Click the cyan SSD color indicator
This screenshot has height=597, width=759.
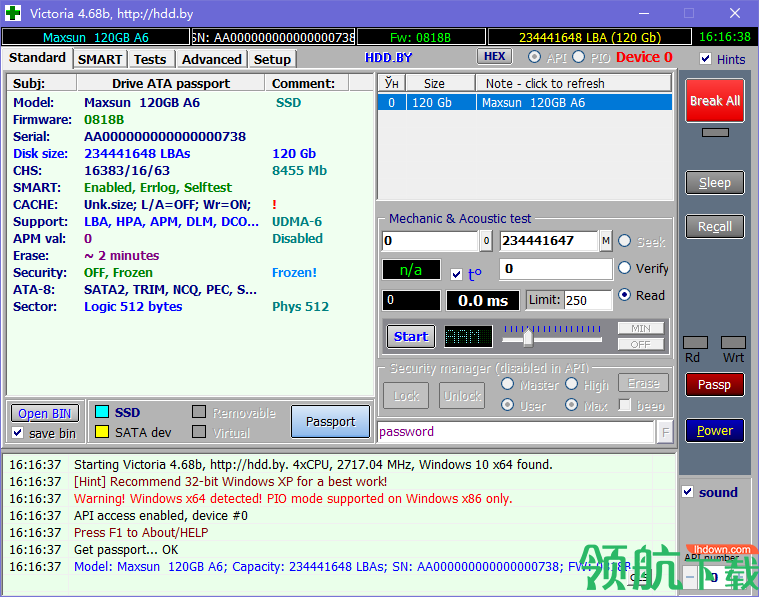[x=102, y=412]
